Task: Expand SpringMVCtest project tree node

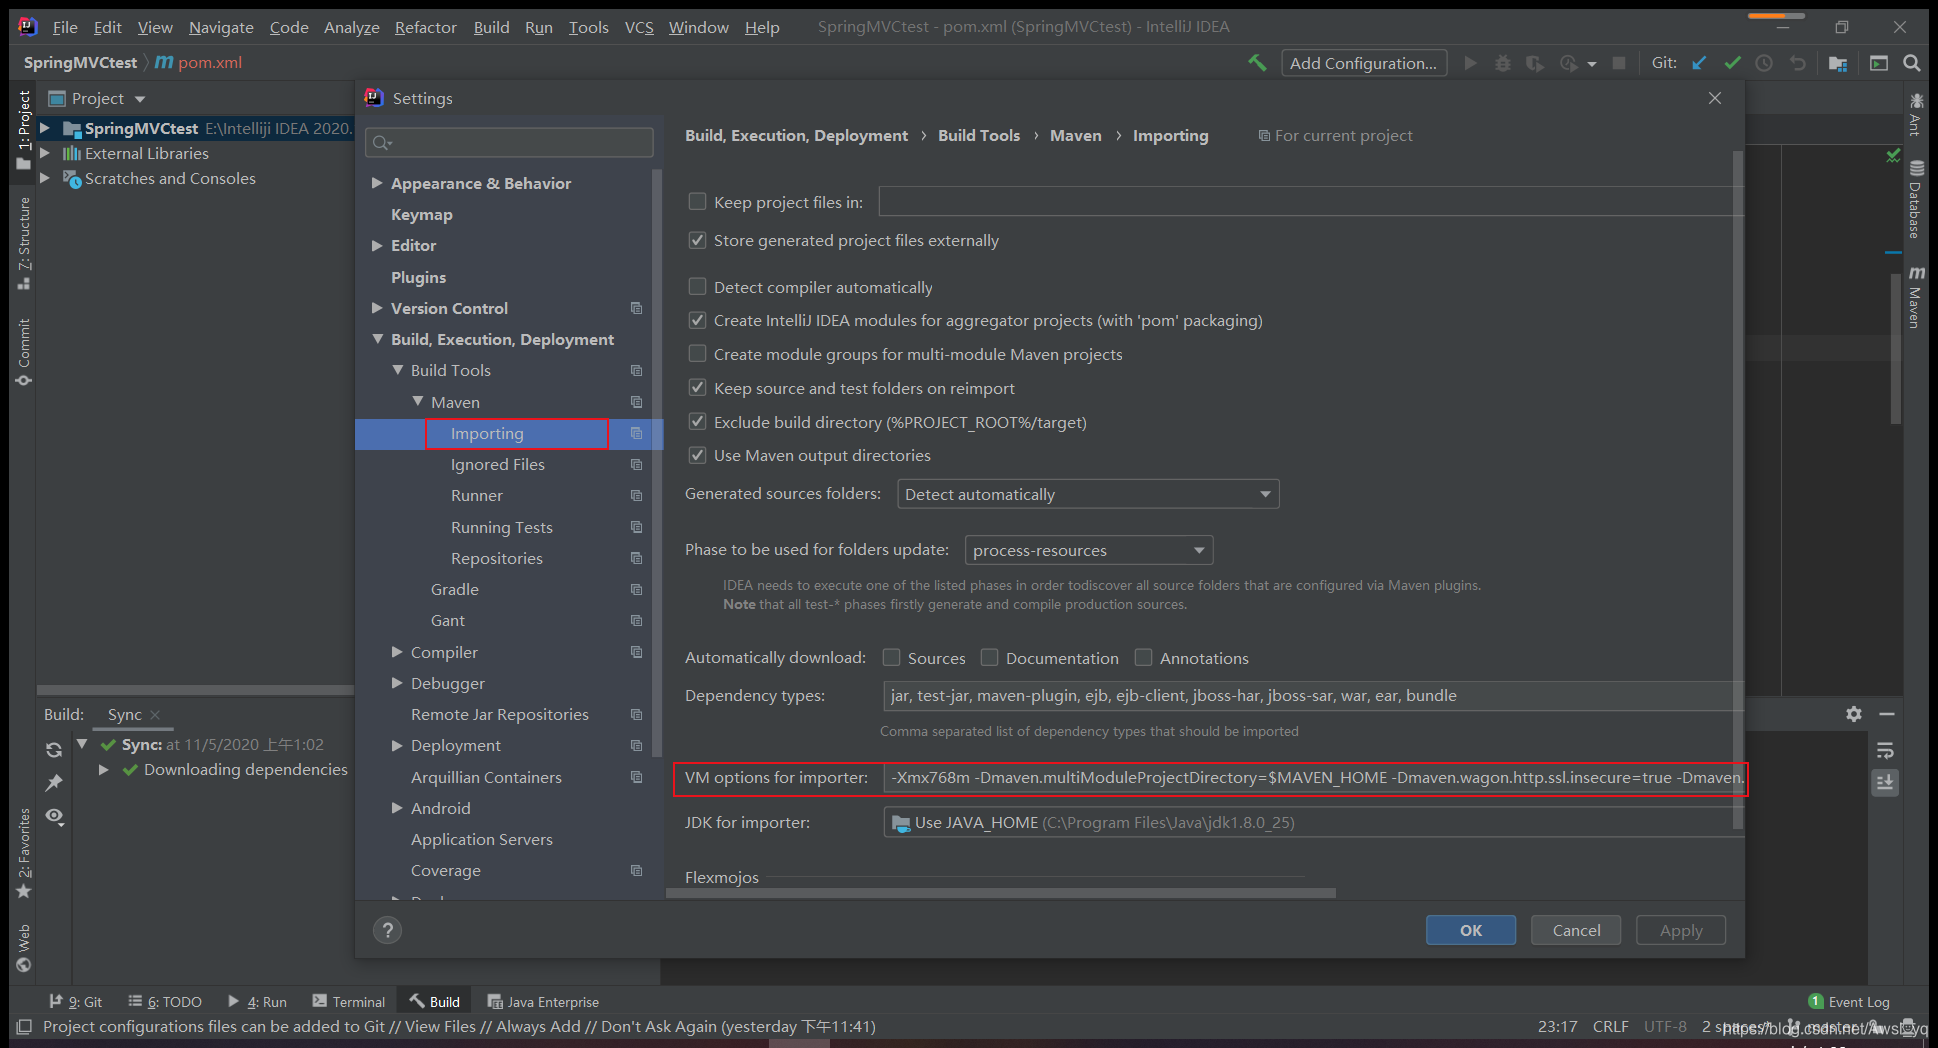Action: point(44,128)
